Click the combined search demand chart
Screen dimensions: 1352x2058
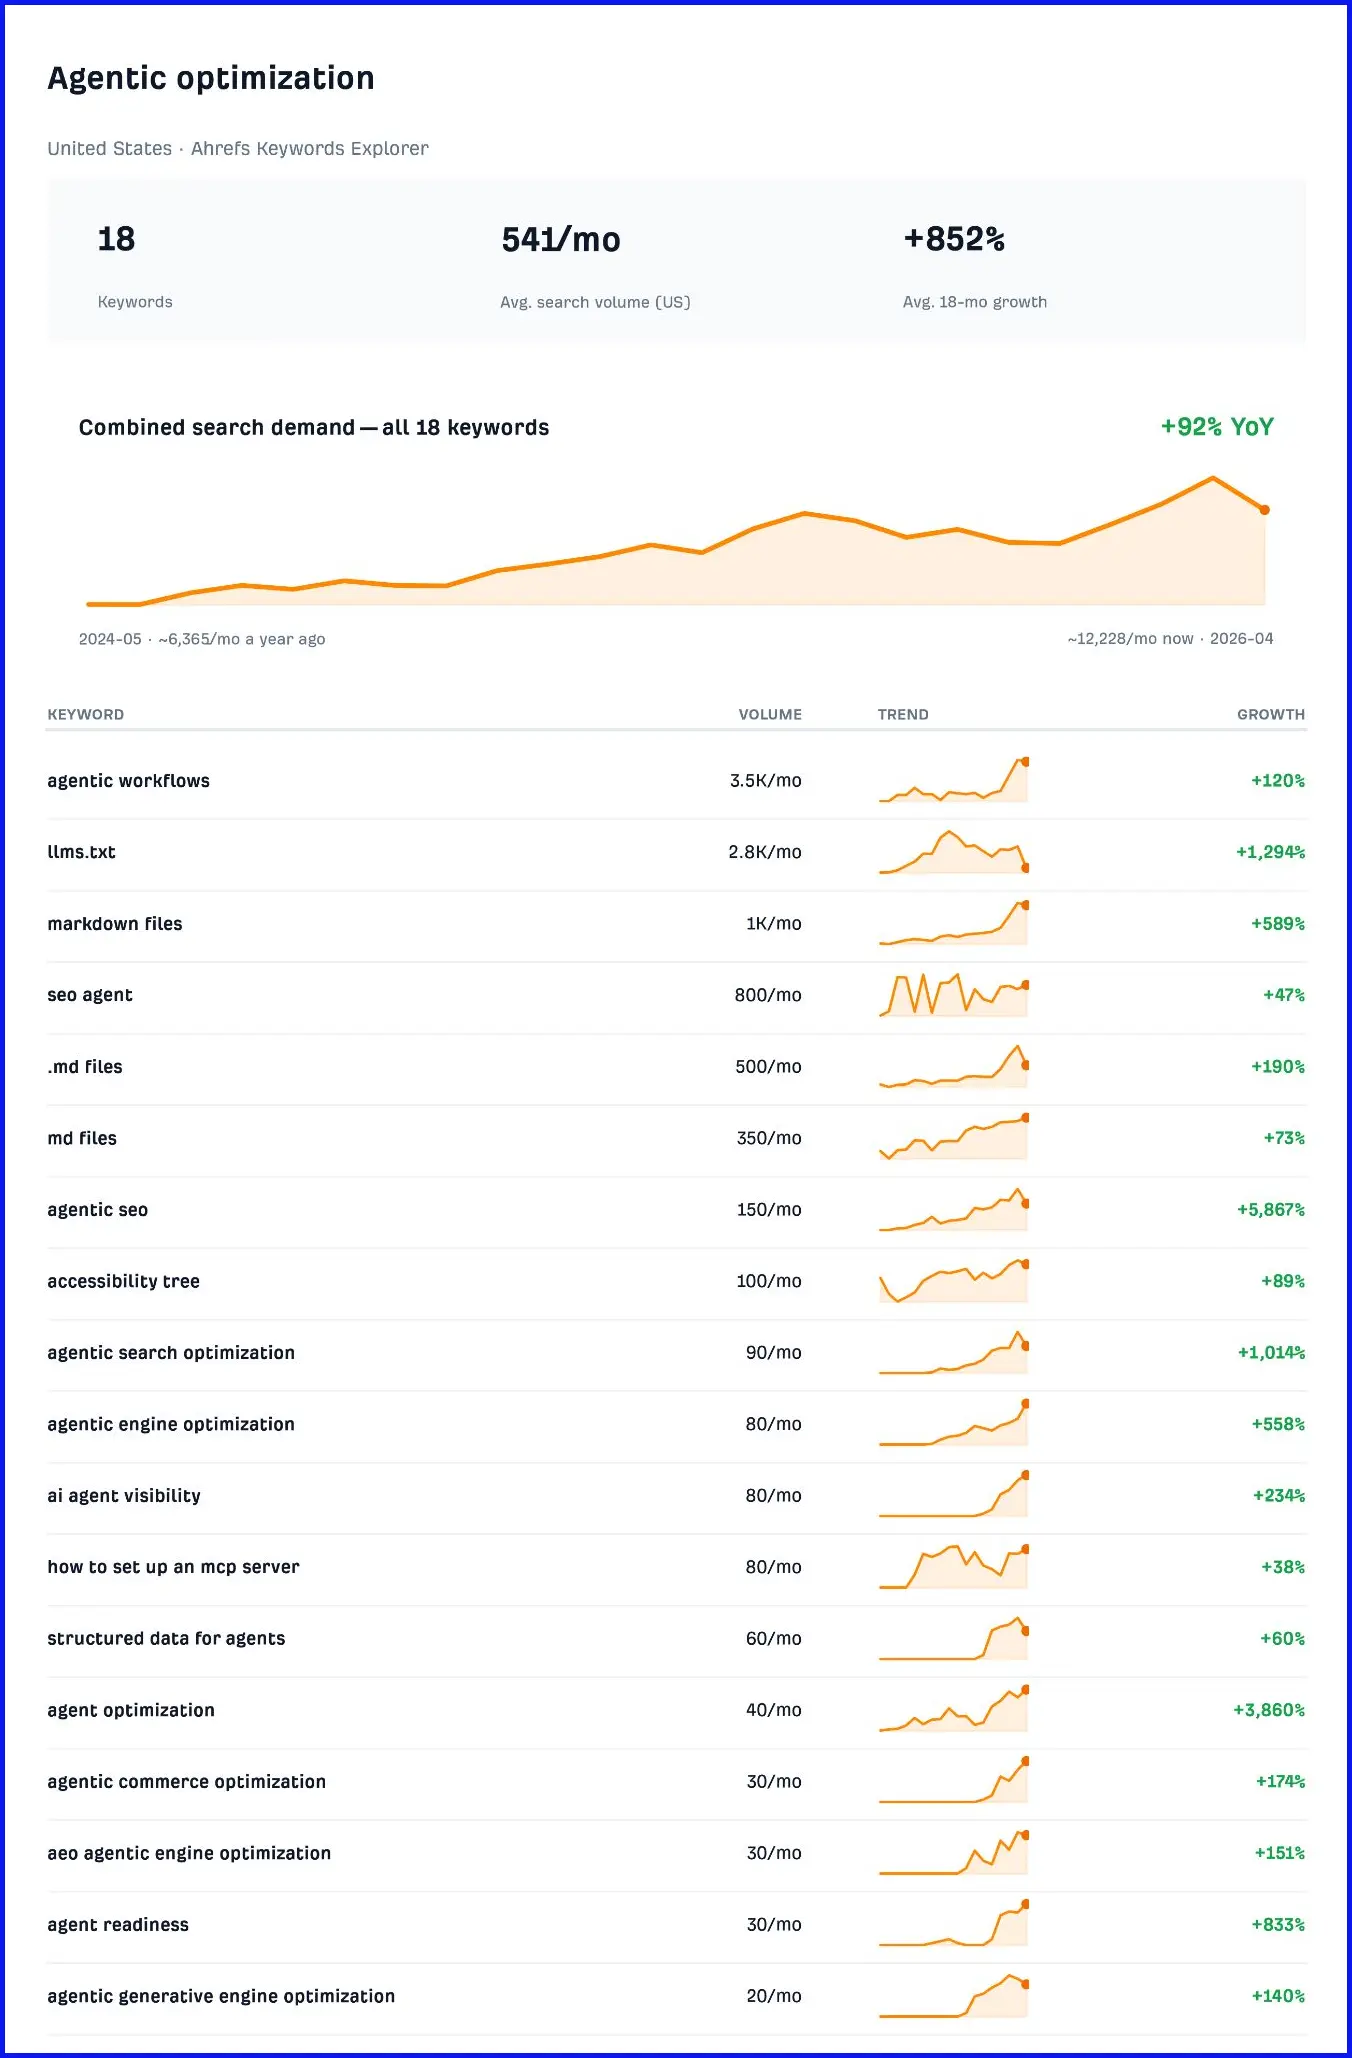tap(676, 541)
